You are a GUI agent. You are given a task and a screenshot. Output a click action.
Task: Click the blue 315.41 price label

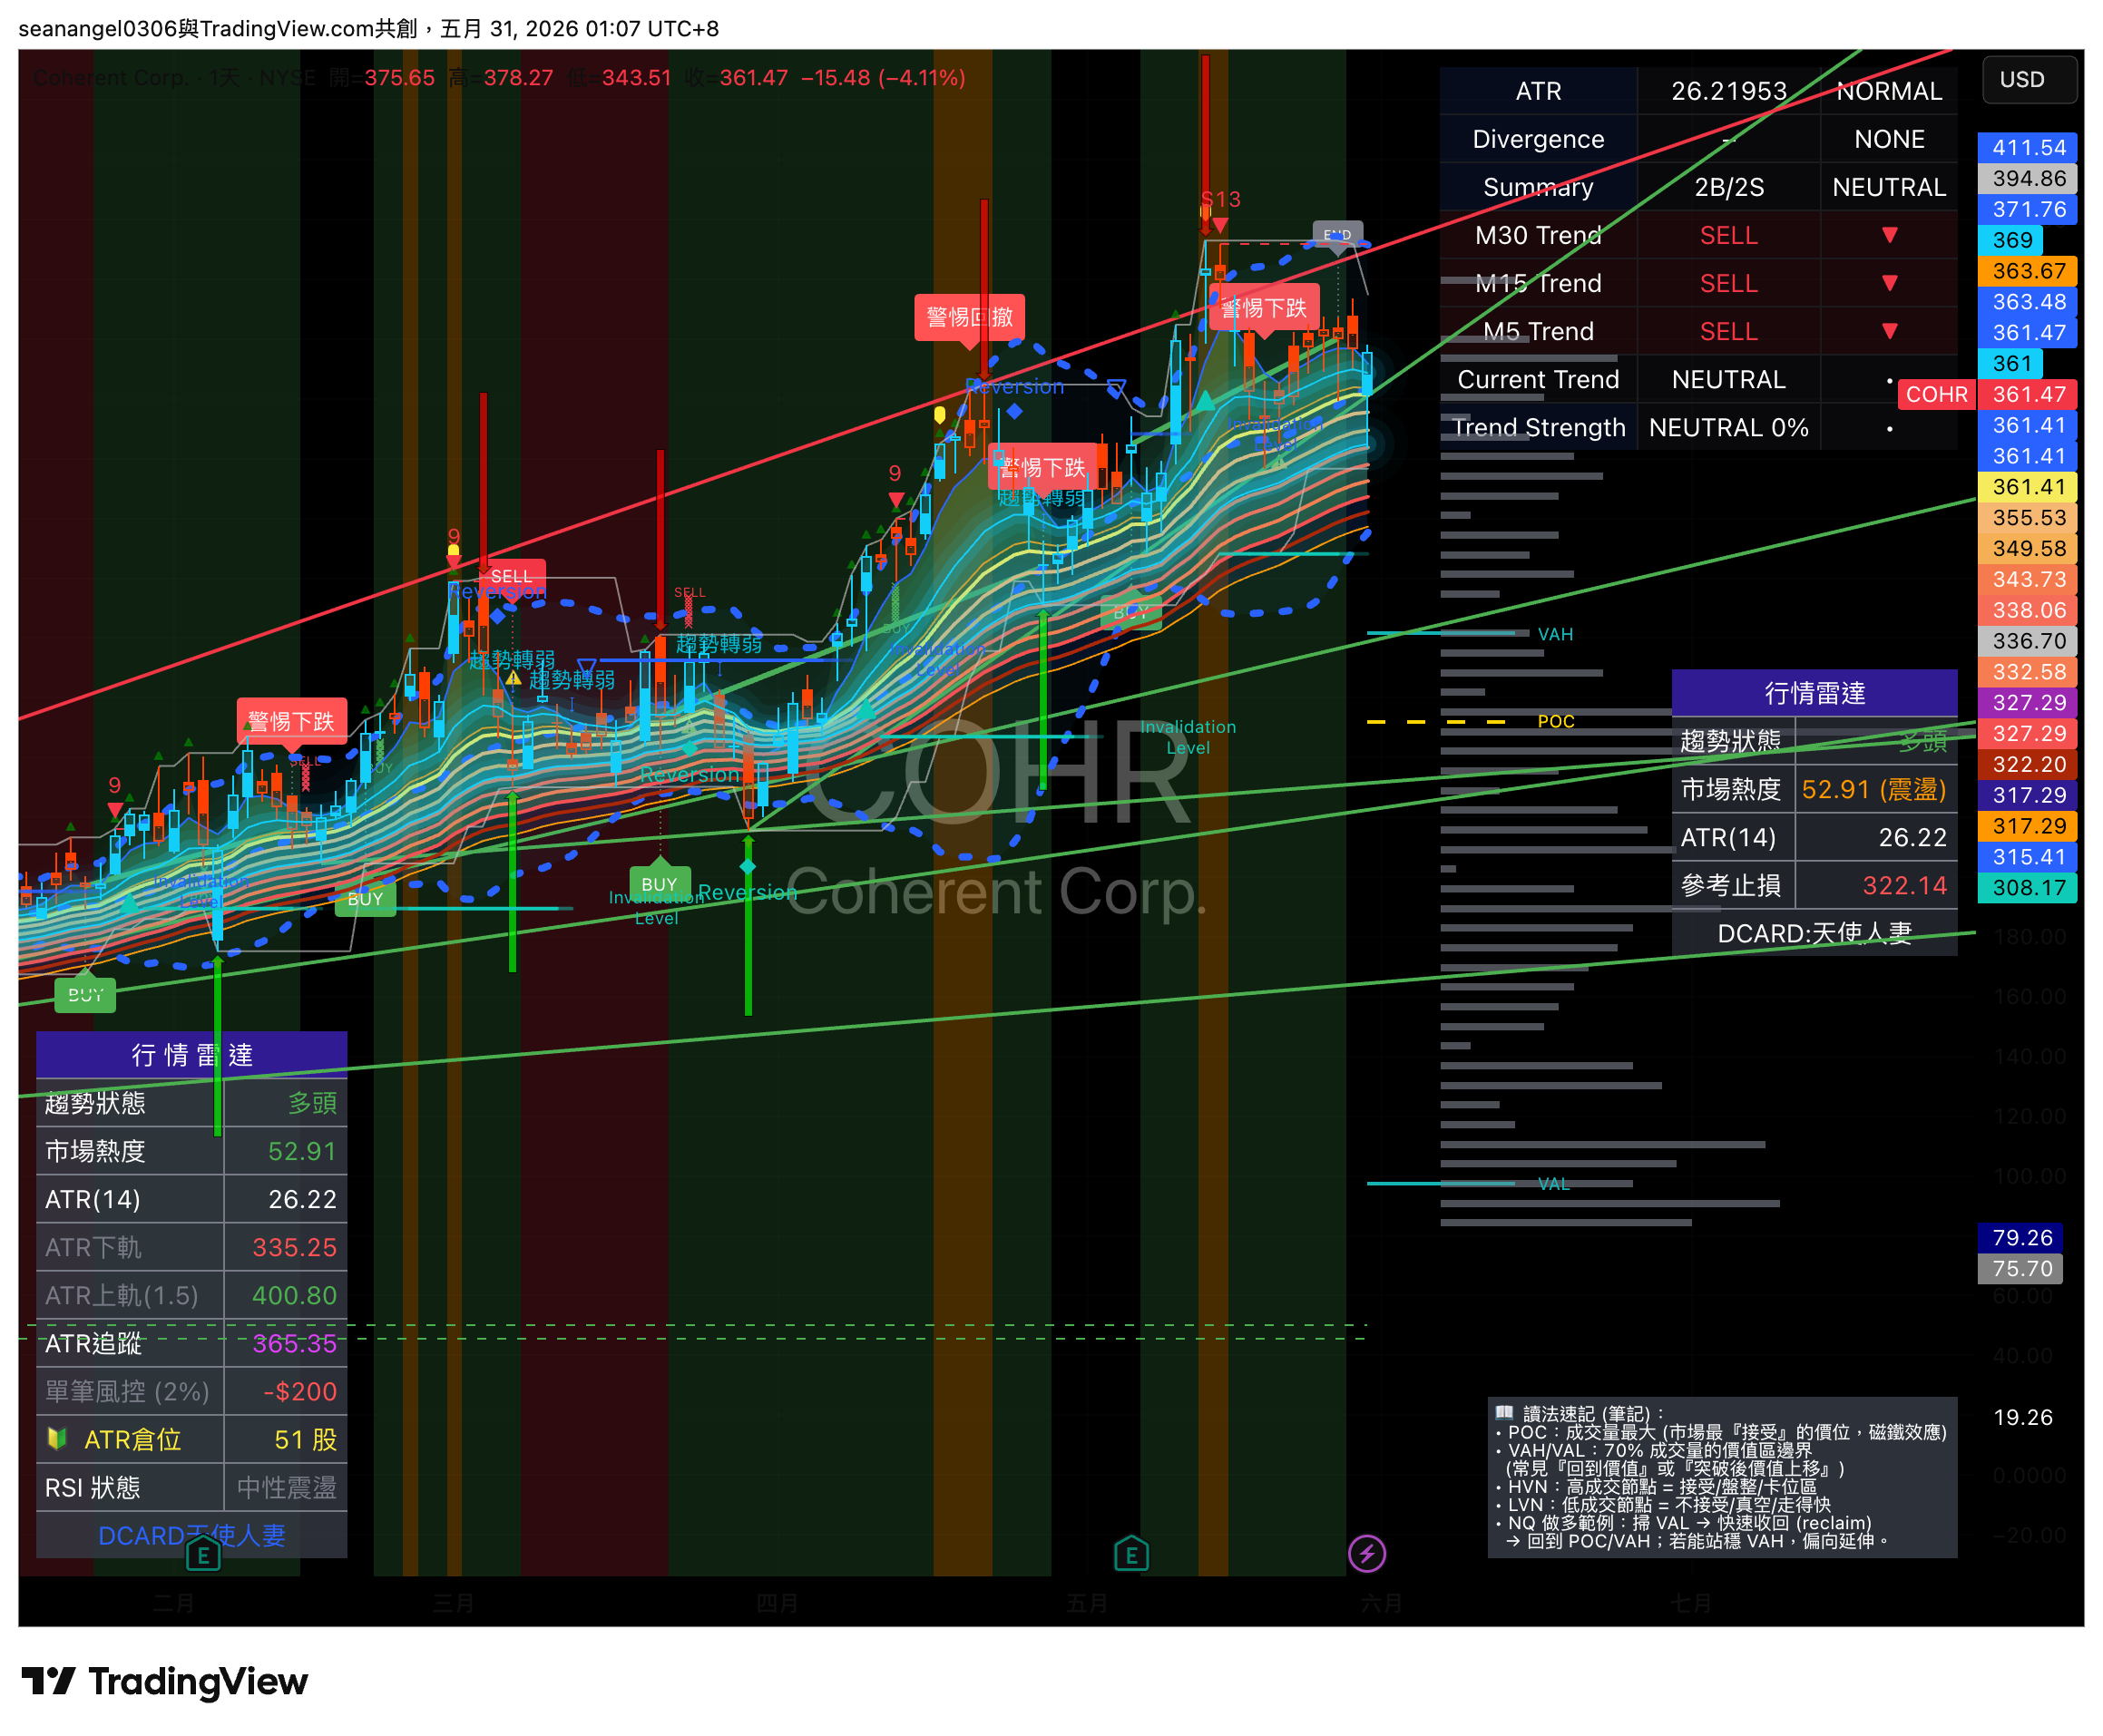[x=2028, y=857]
